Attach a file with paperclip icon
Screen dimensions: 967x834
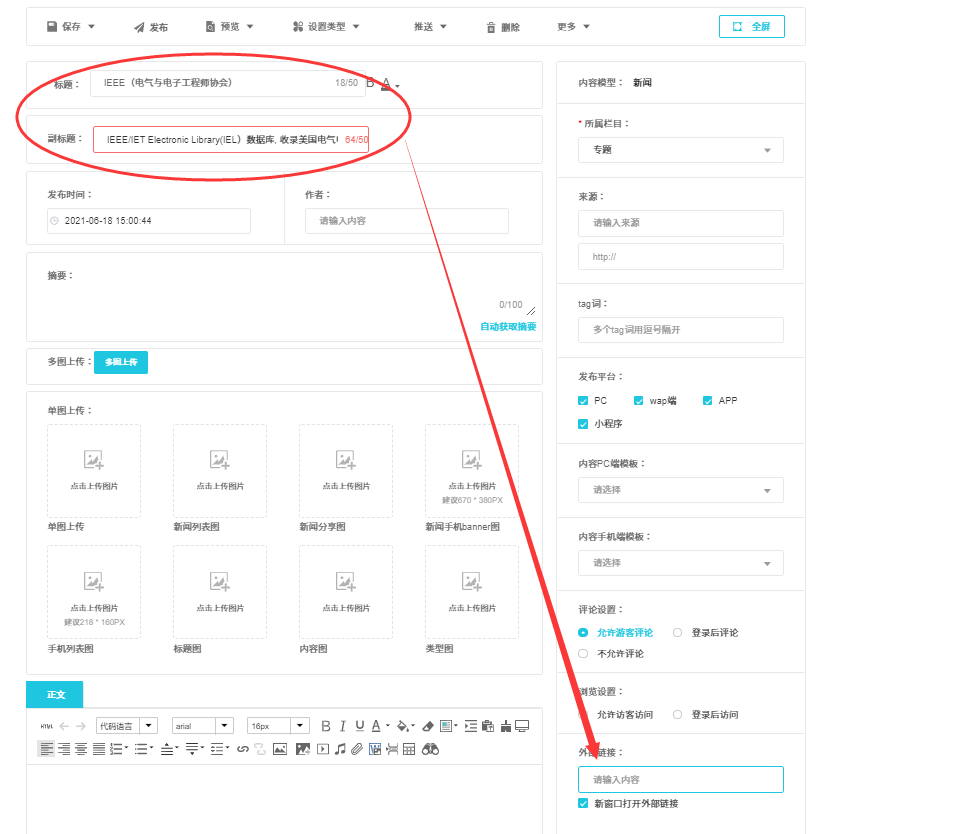356,749
